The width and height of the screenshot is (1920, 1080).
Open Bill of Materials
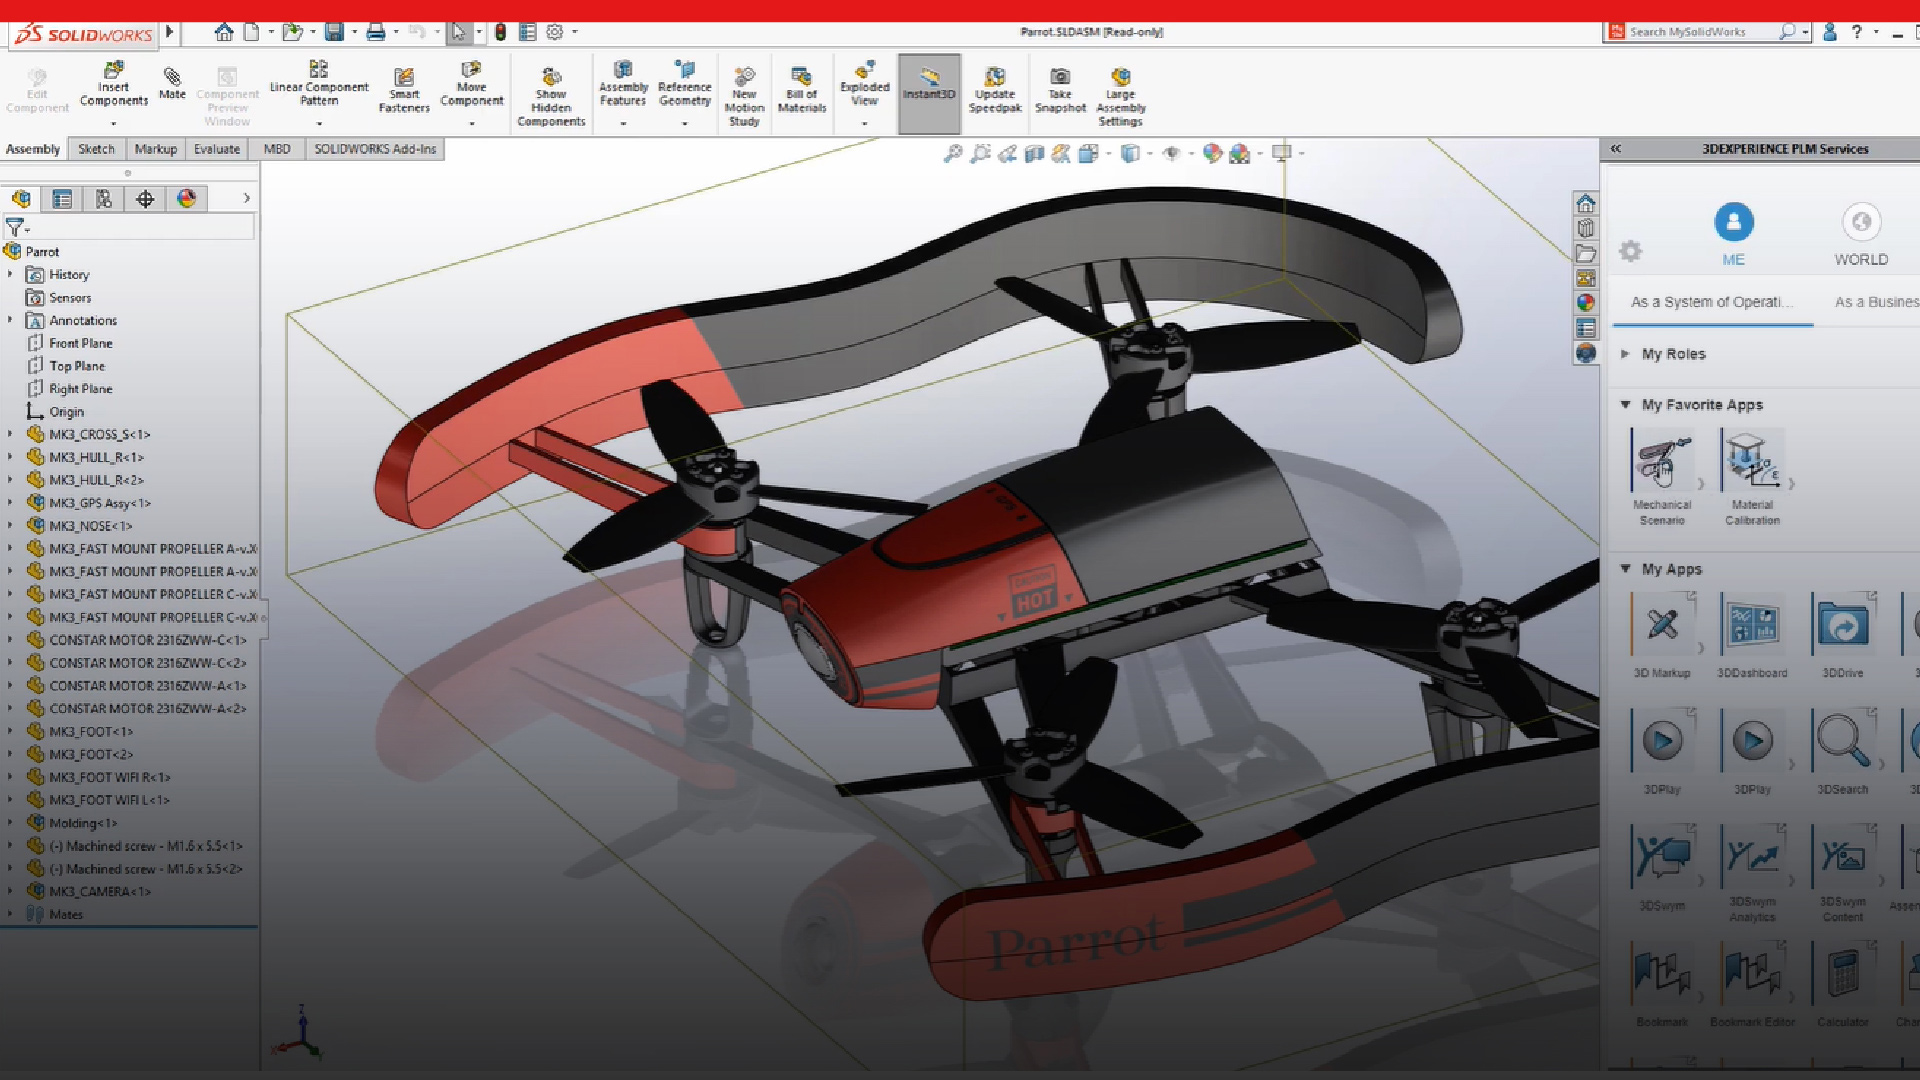[x=801, y=89]
